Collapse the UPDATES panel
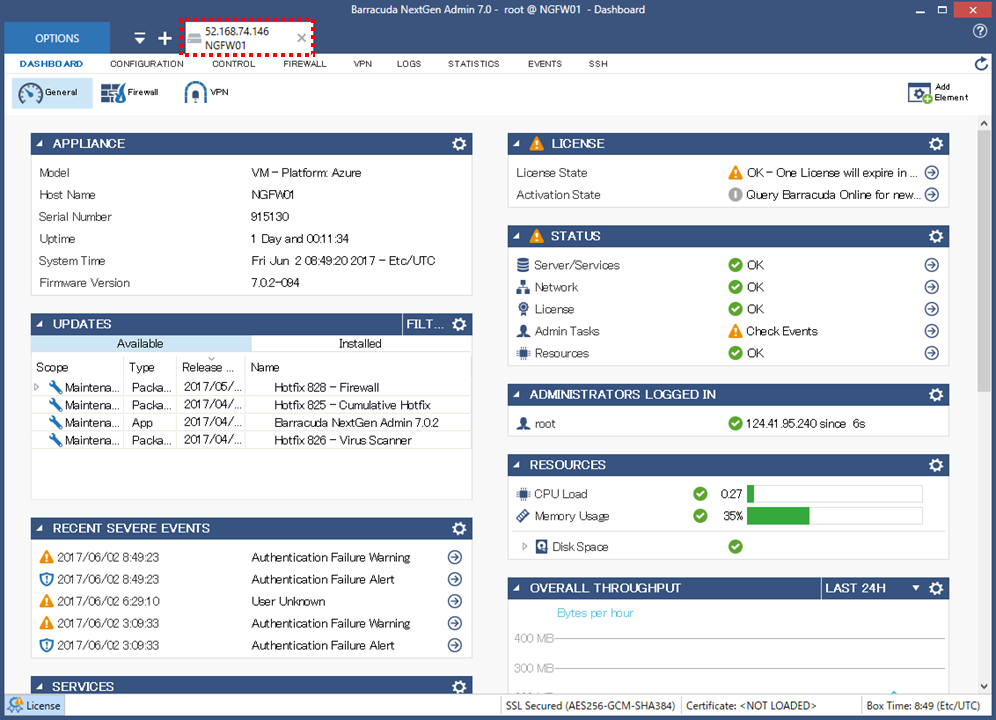This screenshot has height=720, width=996. (x=40, y=324)
